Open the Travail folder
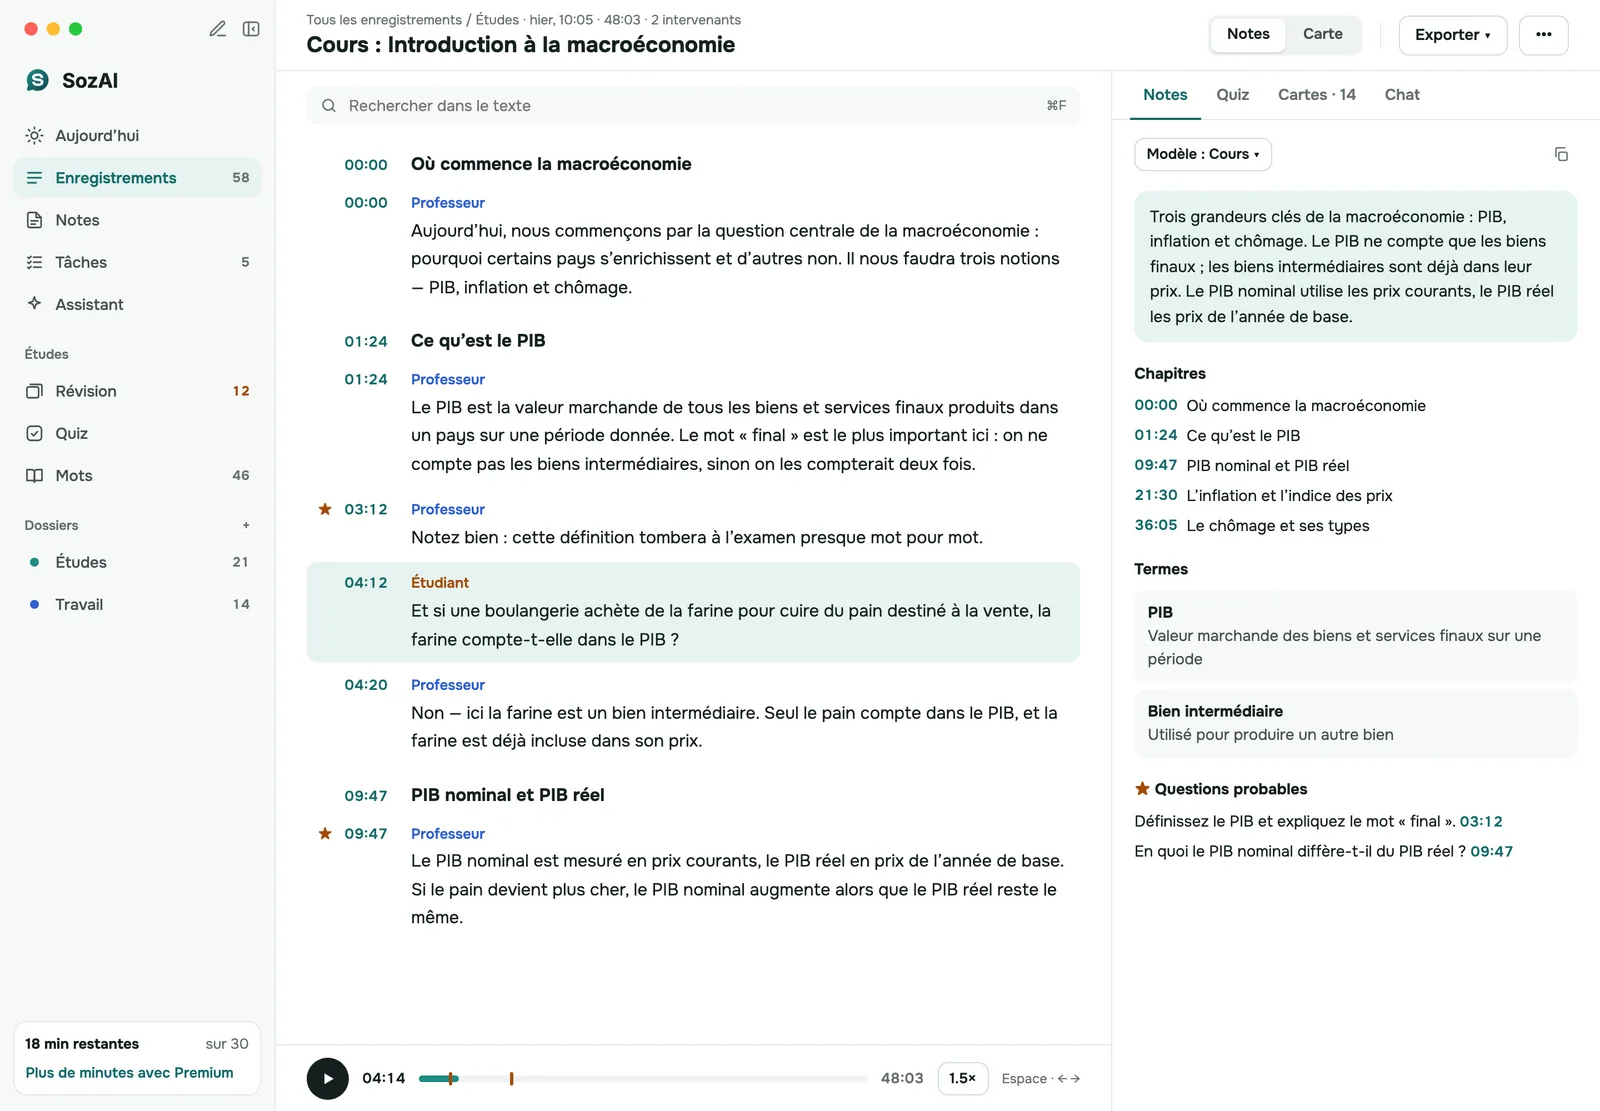This screenshot has width=1600, height=1111. tap(137, 604)
